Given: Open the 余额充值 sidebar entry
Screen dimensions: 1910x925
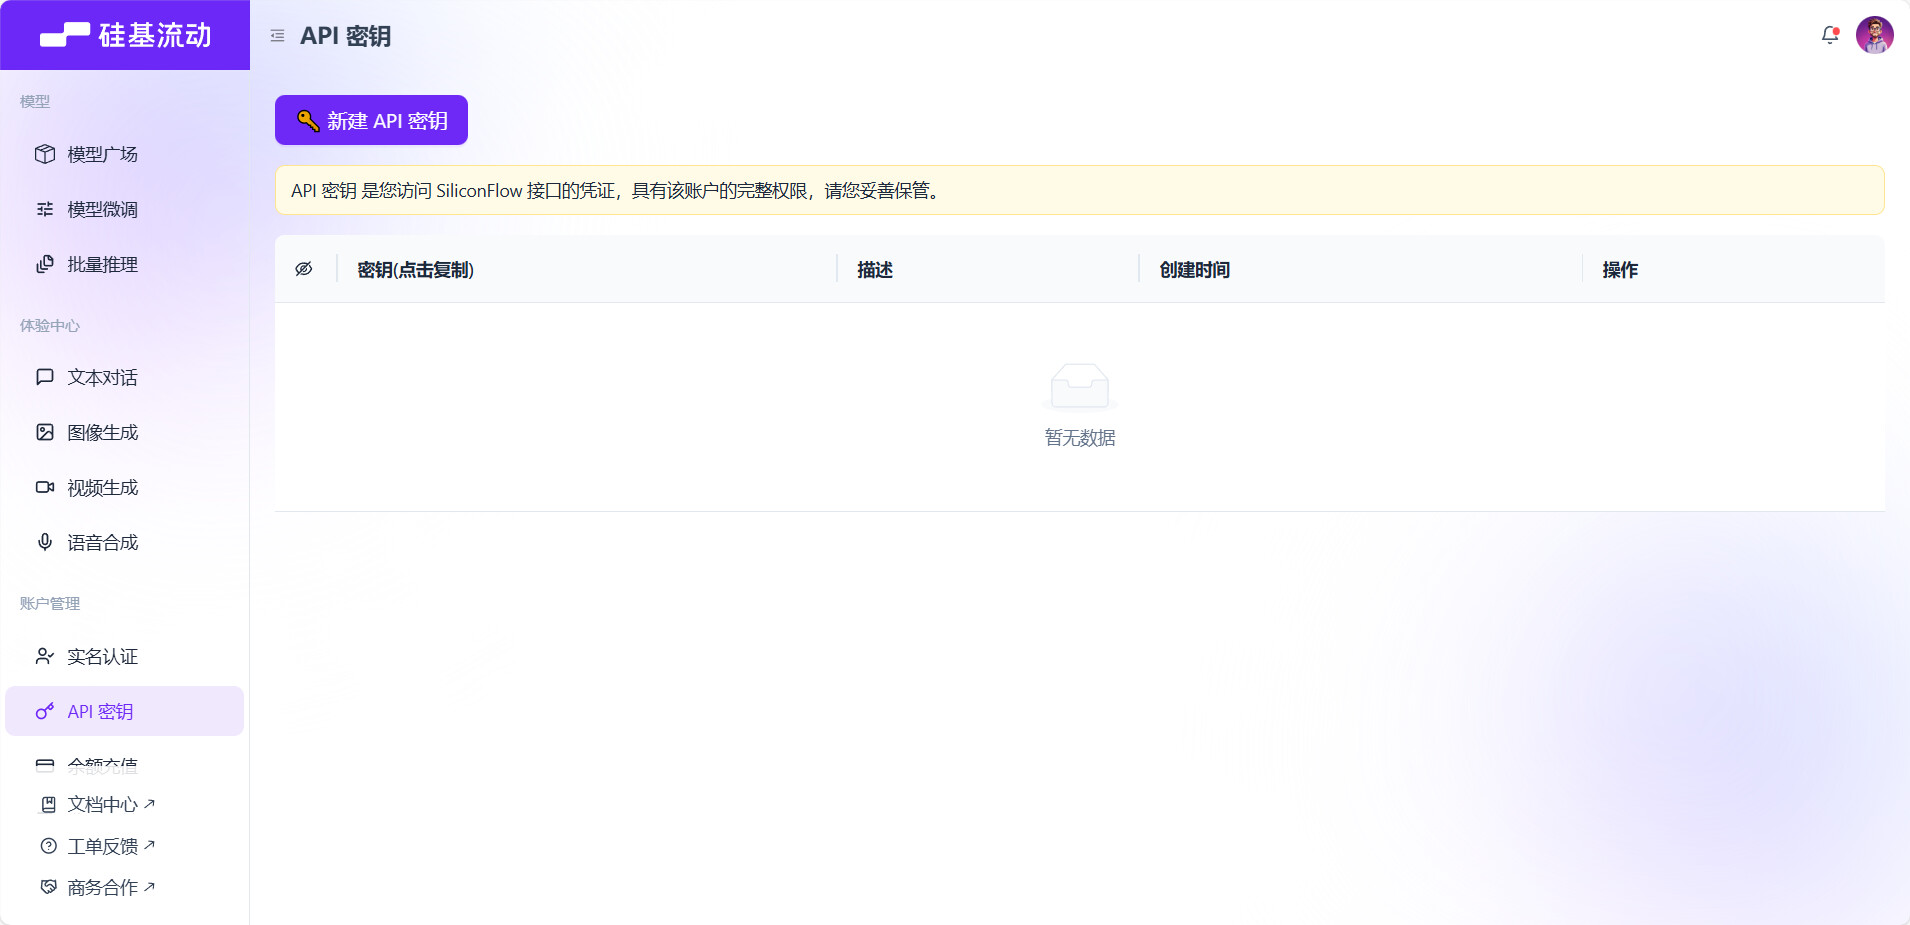Looking at the screenshot, I should 102,765.
